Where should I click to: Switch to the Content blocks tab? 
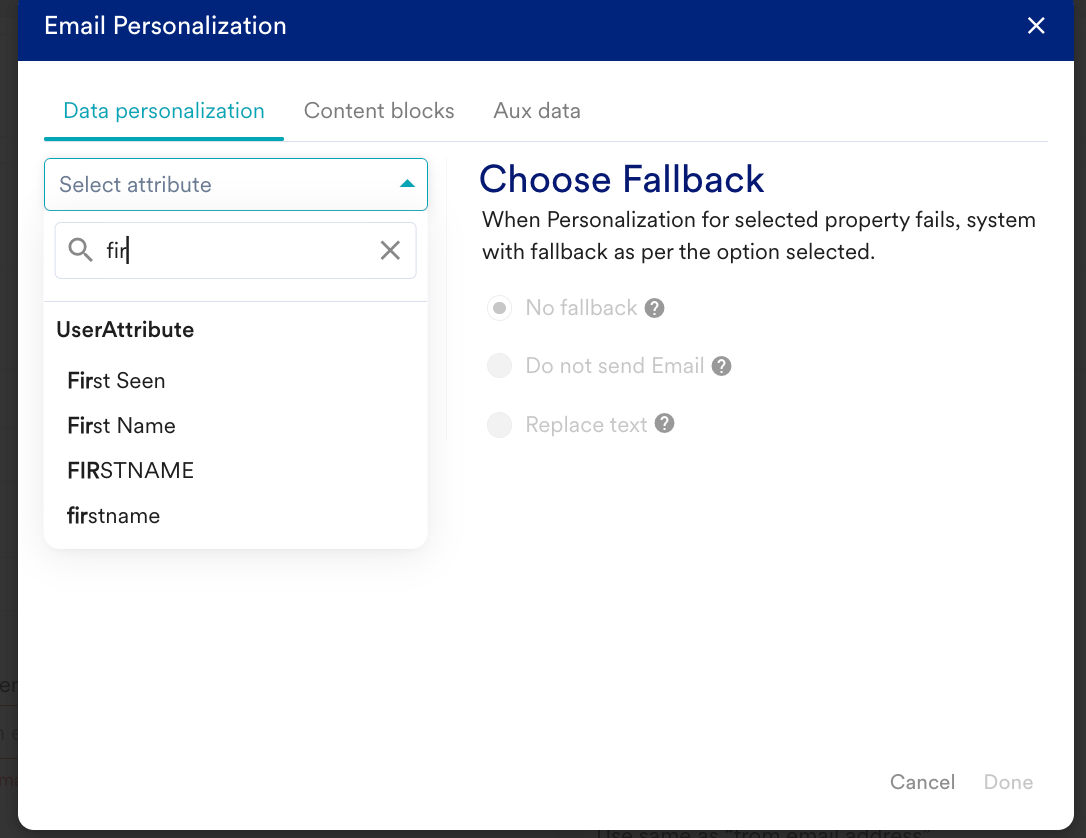click(x=379, y=111)
